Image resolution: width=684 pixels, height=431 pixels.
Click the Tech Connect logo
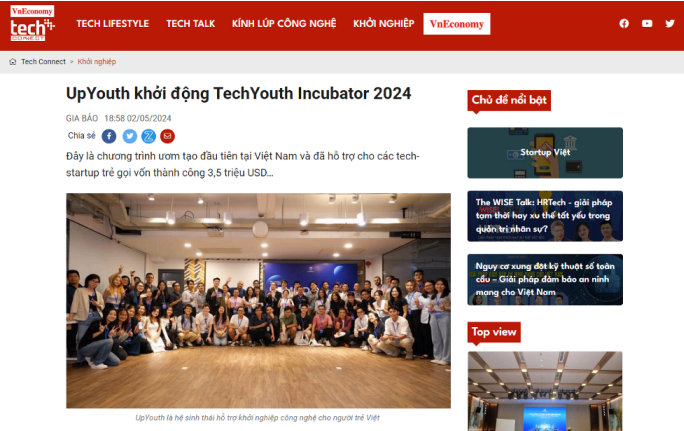(32, 24)
